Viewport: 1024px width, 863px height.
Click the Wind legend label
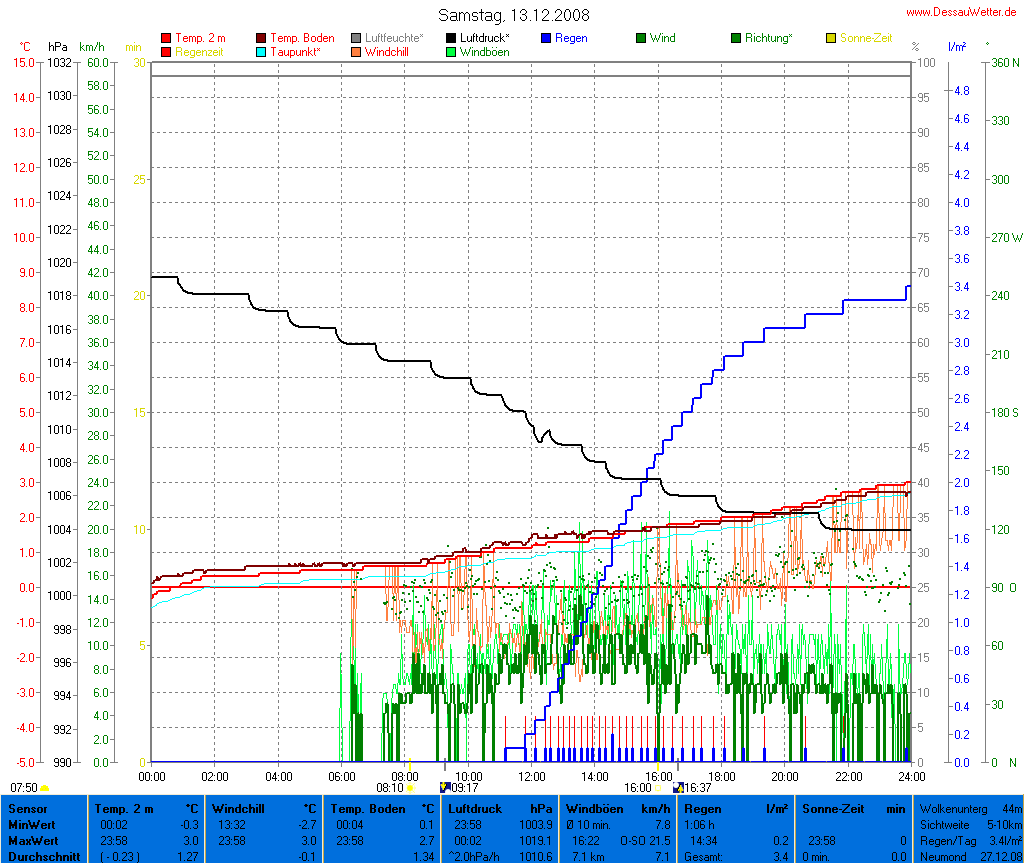(x=662, y=38)
